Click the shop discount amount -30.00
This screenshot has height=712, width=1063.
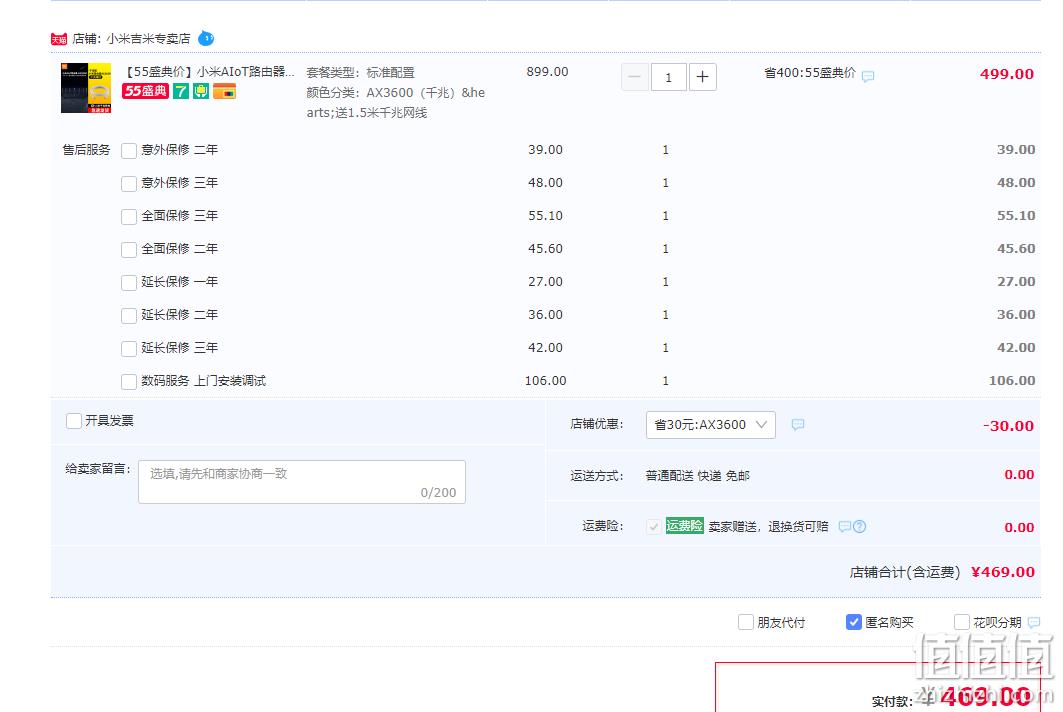[x=1009, y=426]
